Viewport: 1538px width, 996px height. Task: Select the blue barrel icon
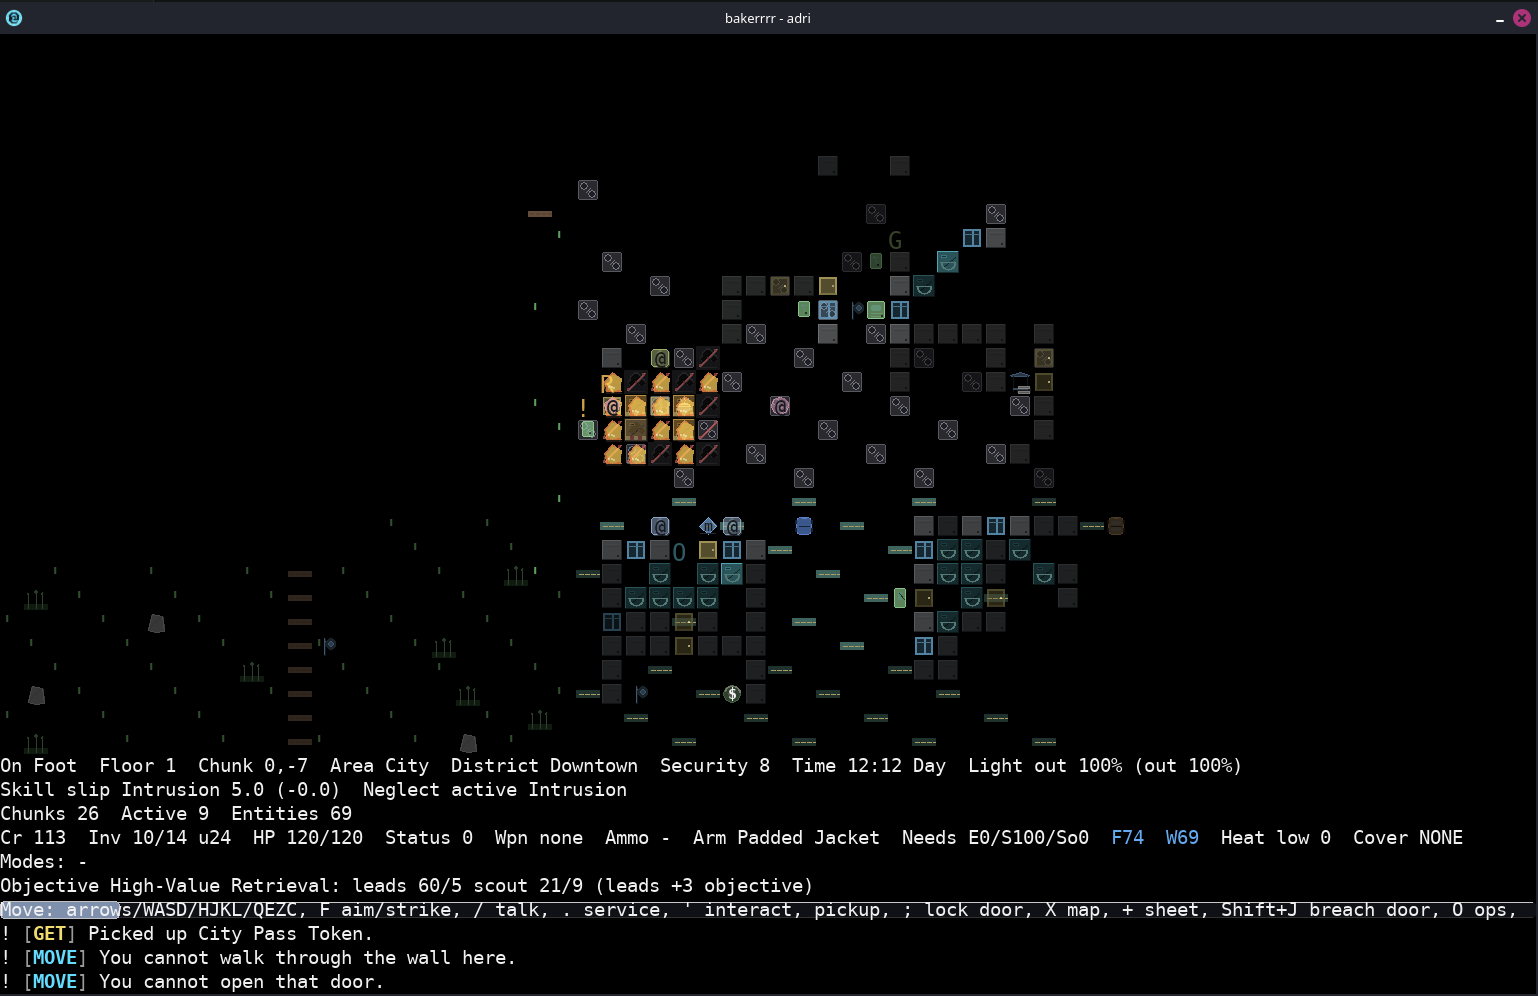[804, 526]
